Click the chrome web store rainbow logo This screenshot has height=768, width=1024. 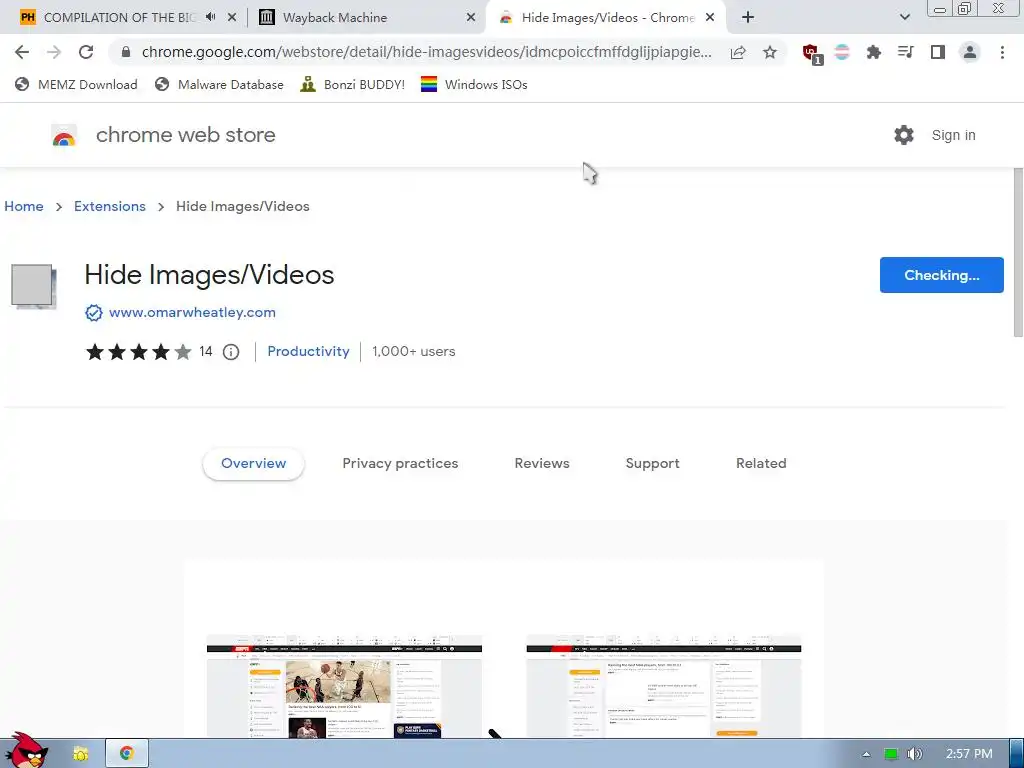pos(64,135)
